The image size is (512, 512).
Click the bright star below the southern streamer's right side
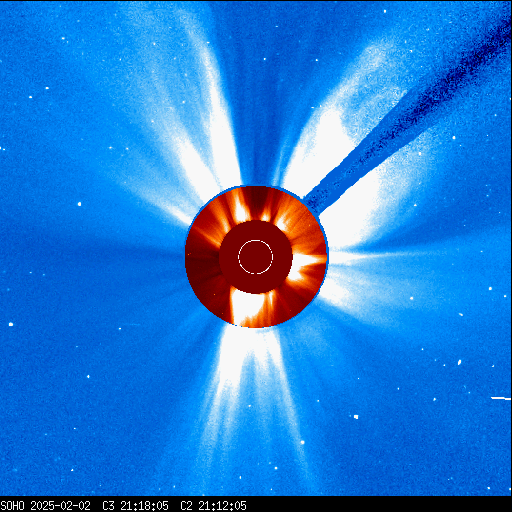(x=302, y=442)
